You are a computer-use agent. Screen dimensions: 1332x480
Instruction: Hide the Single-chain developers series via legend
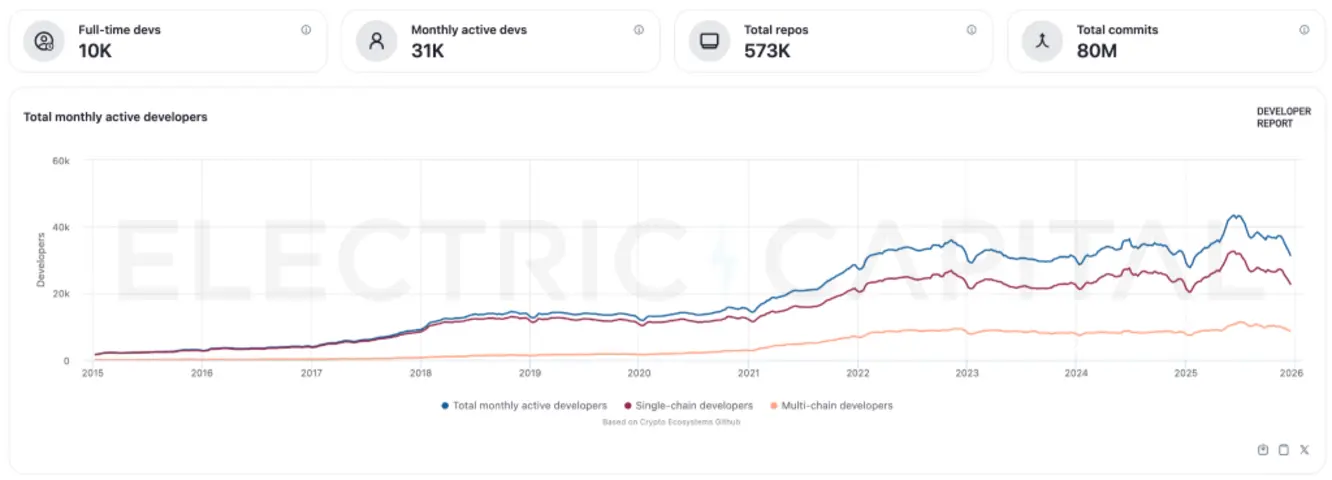point(688,406)
